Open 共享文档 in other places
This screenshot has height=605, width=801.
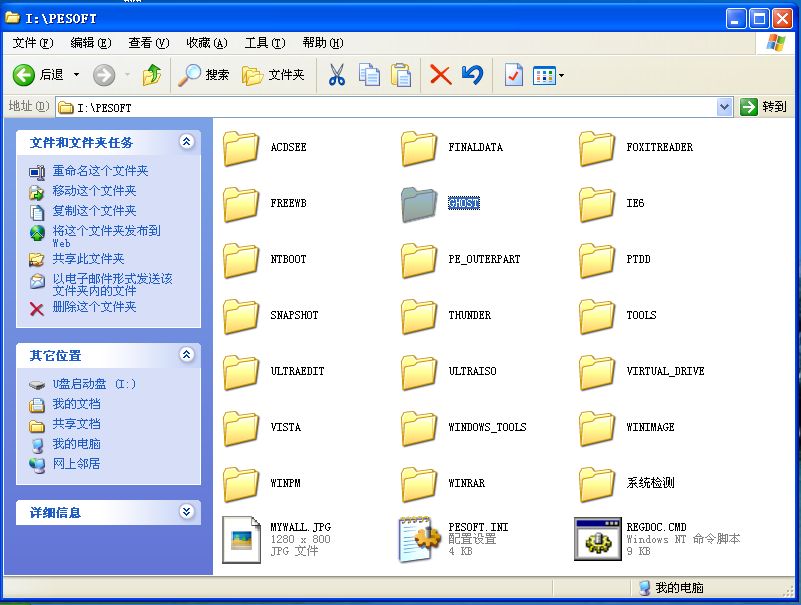click(x=76, y=424)
